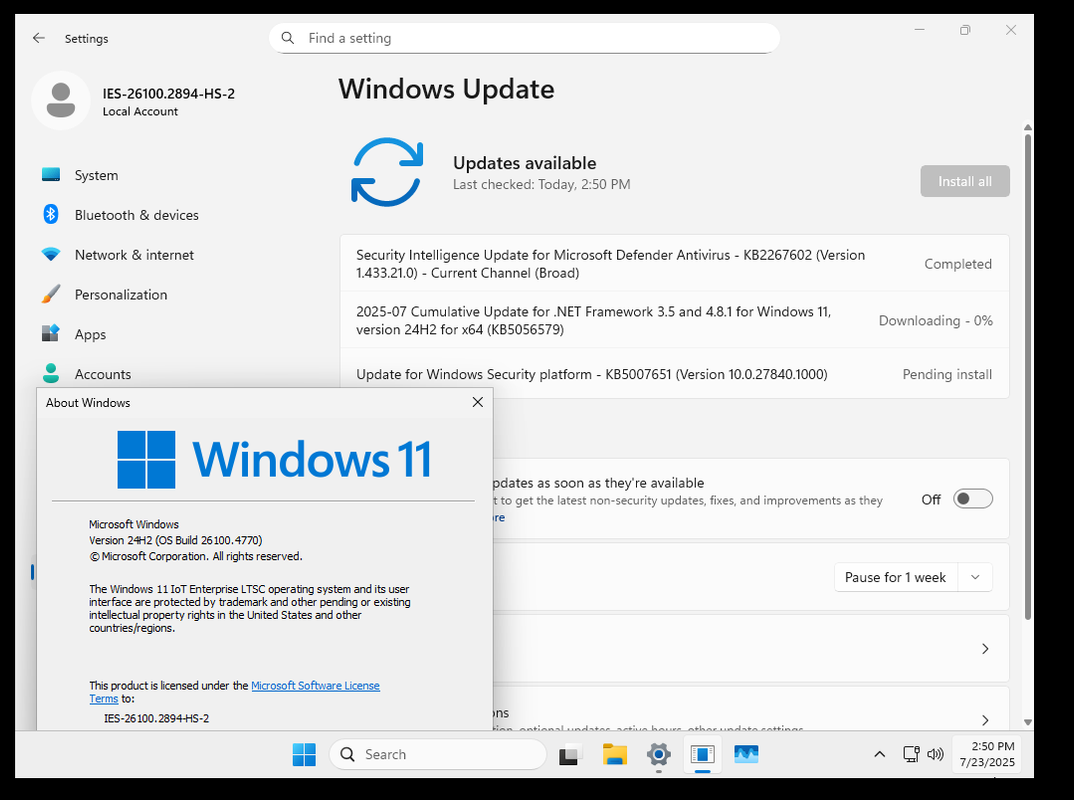Click the System monitor icon in sidebar
The height and width of the screenshot is (800, 1074).
coord(51,175)
